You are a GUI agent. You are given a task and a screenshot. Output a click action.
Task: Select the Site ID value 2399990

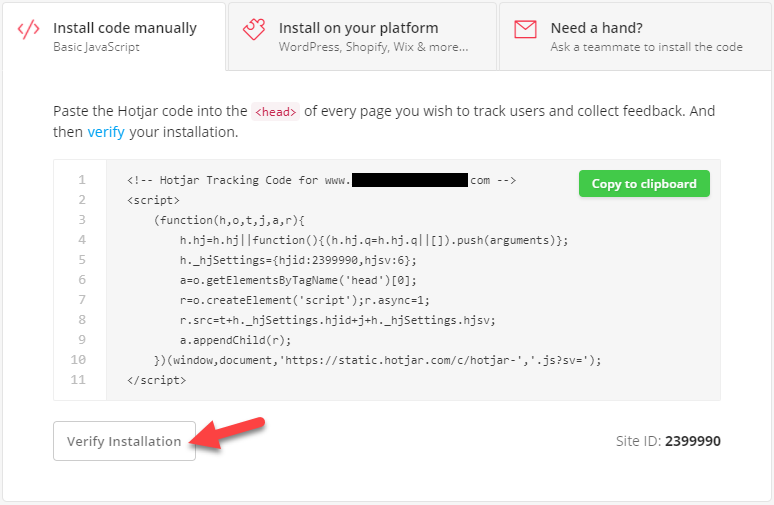(x=693, y=441)
